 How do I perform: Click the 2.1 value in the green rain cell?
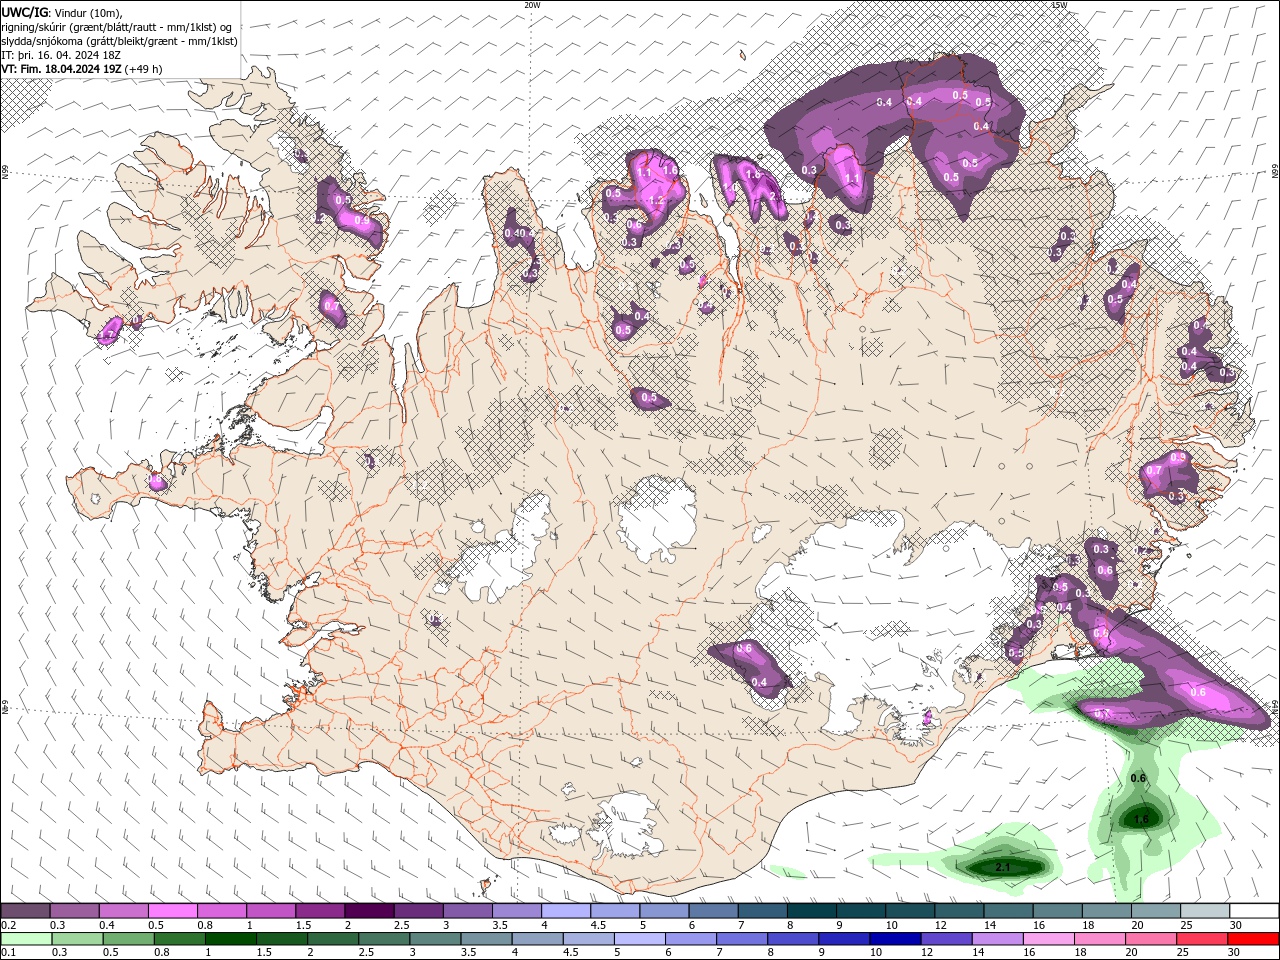coord(1003,868)
